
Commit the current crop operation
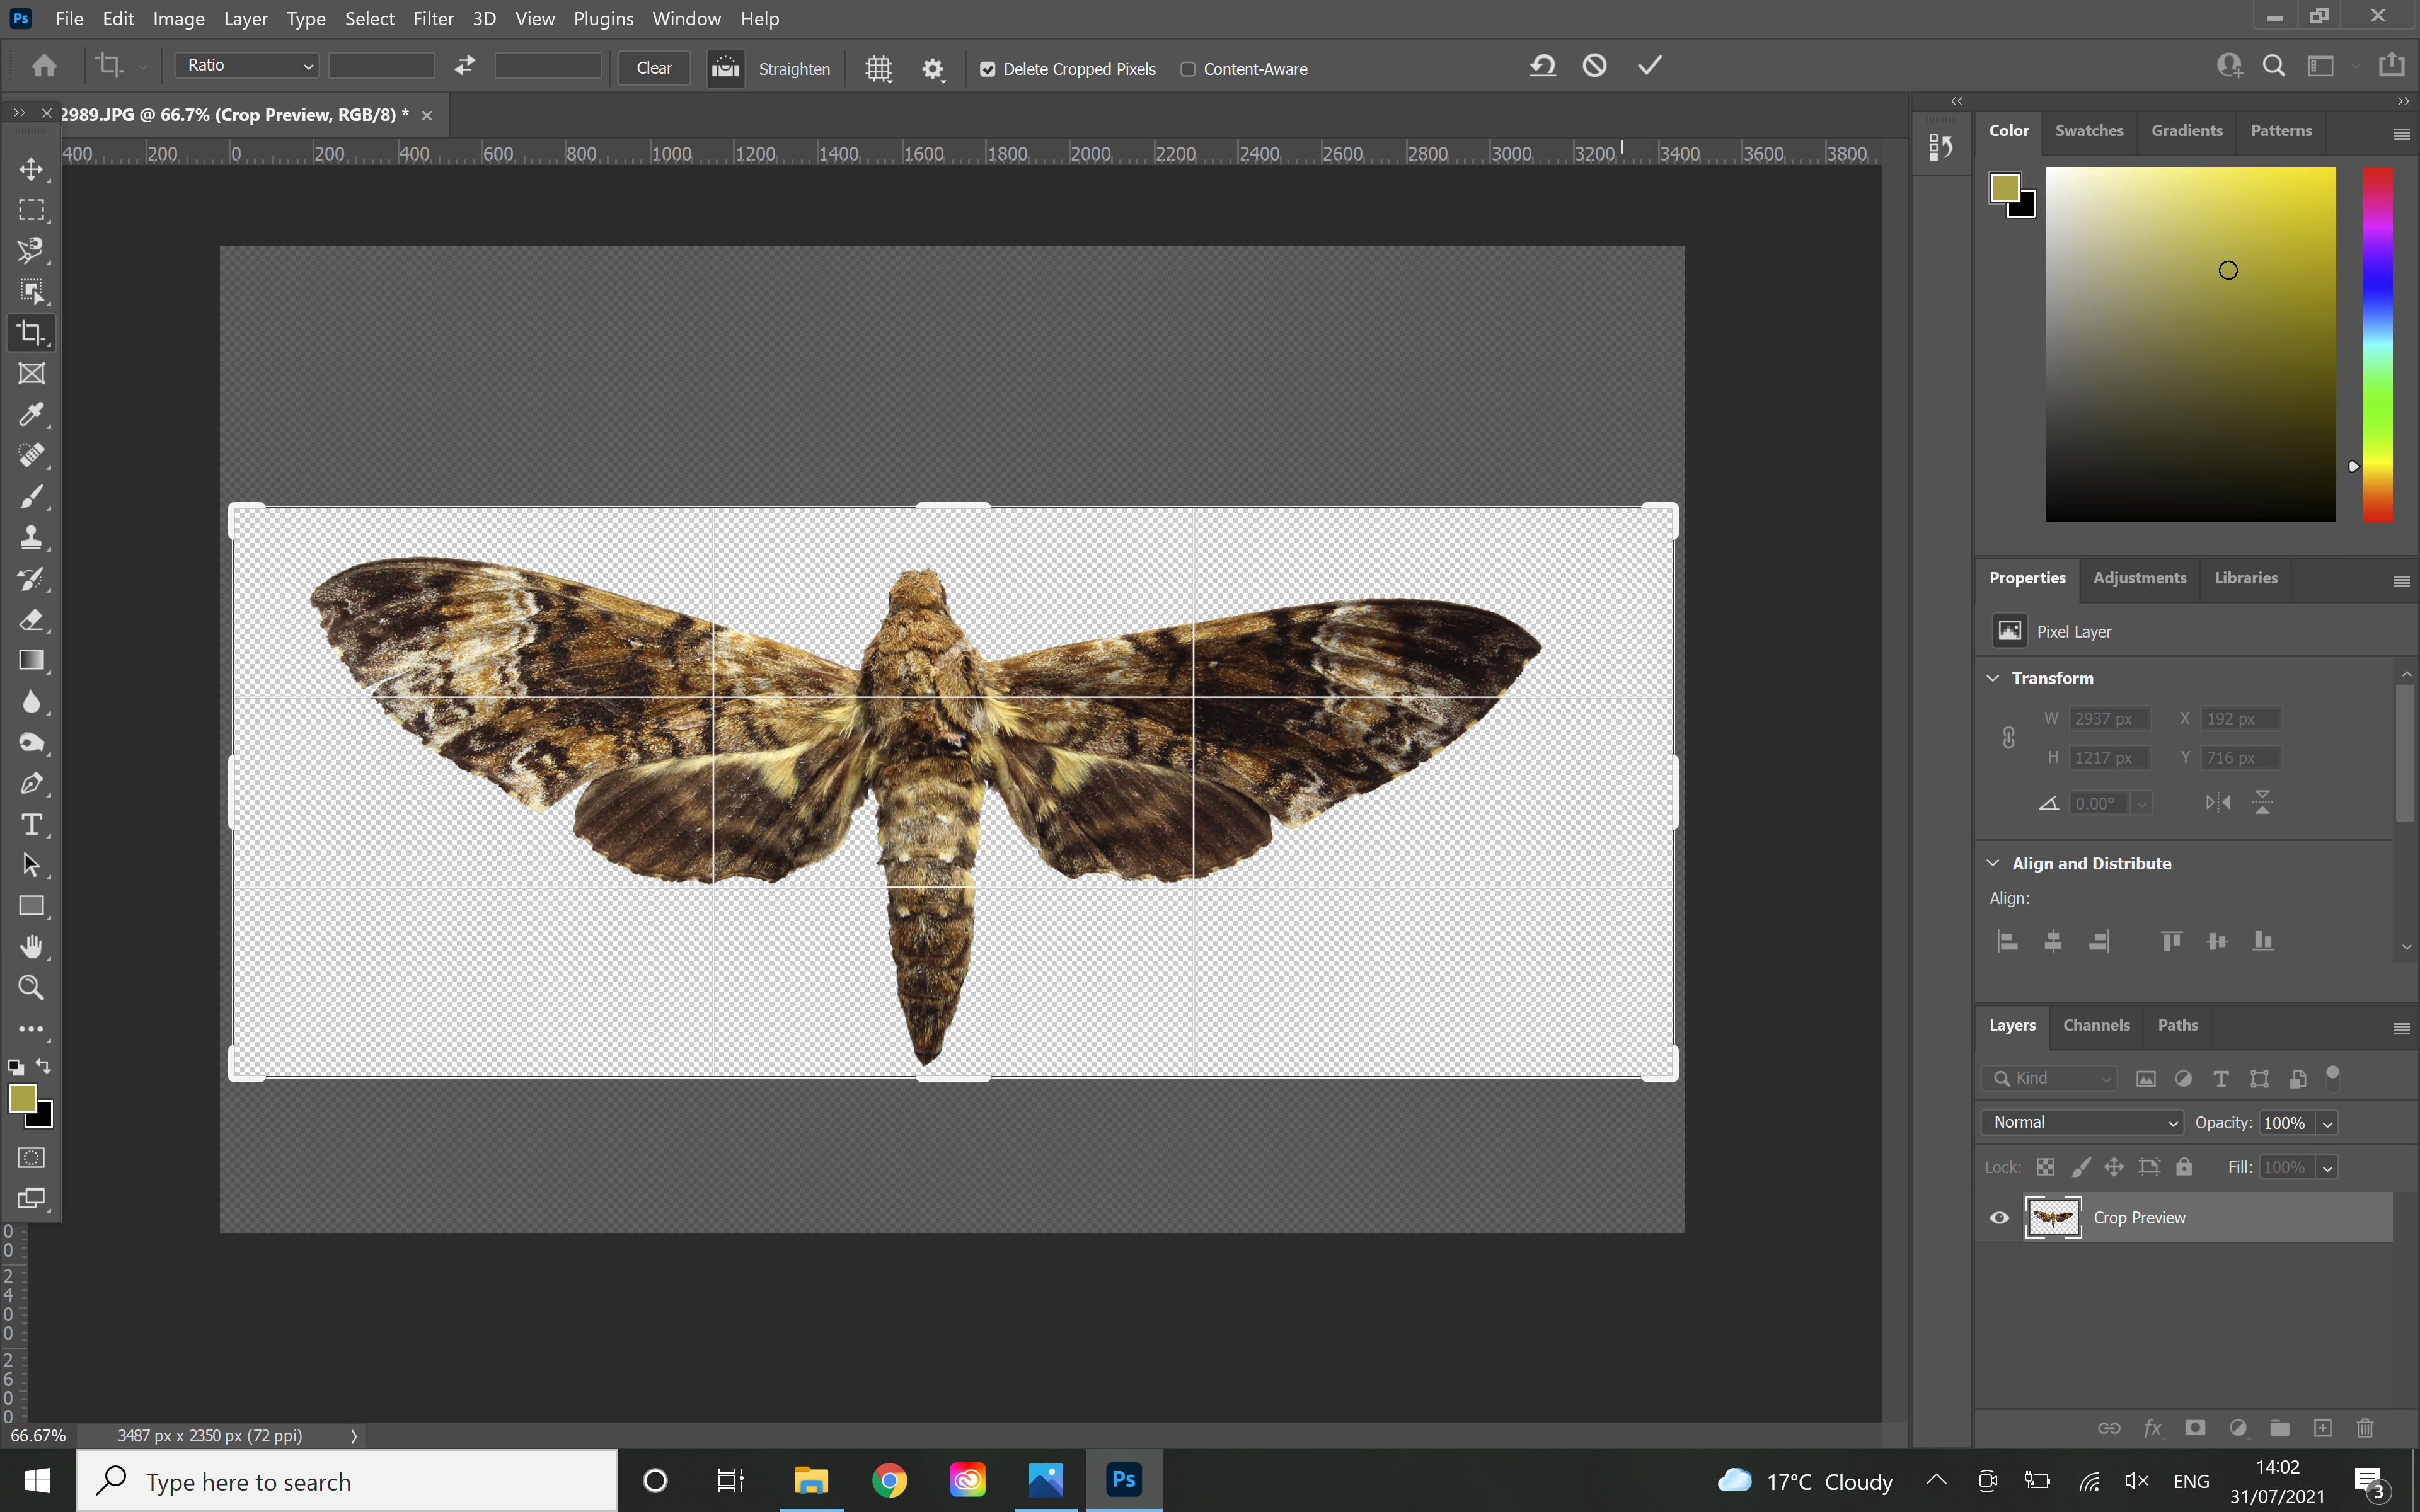click(1649, 66)
